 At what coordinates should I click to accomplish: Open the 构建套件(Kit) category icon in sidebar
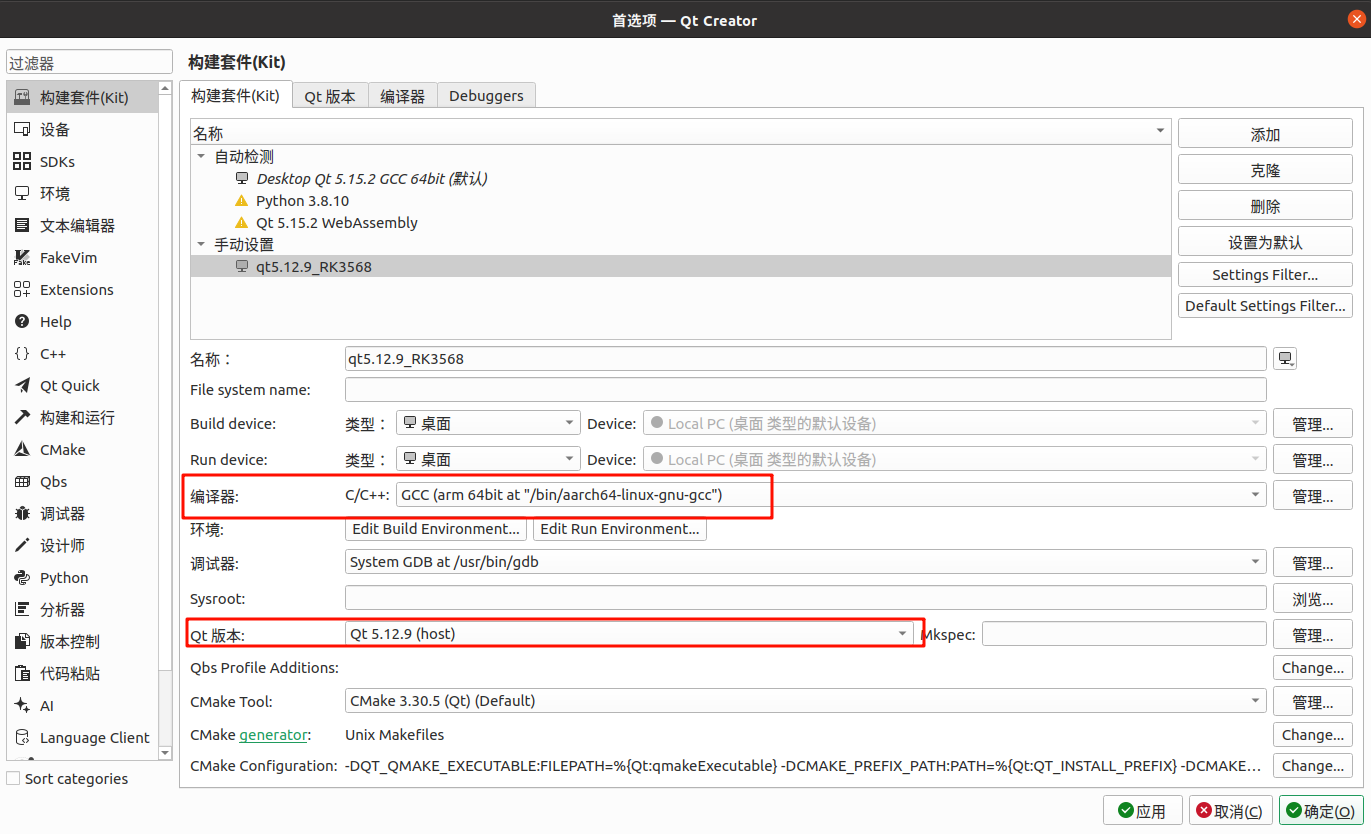point(21,97)
